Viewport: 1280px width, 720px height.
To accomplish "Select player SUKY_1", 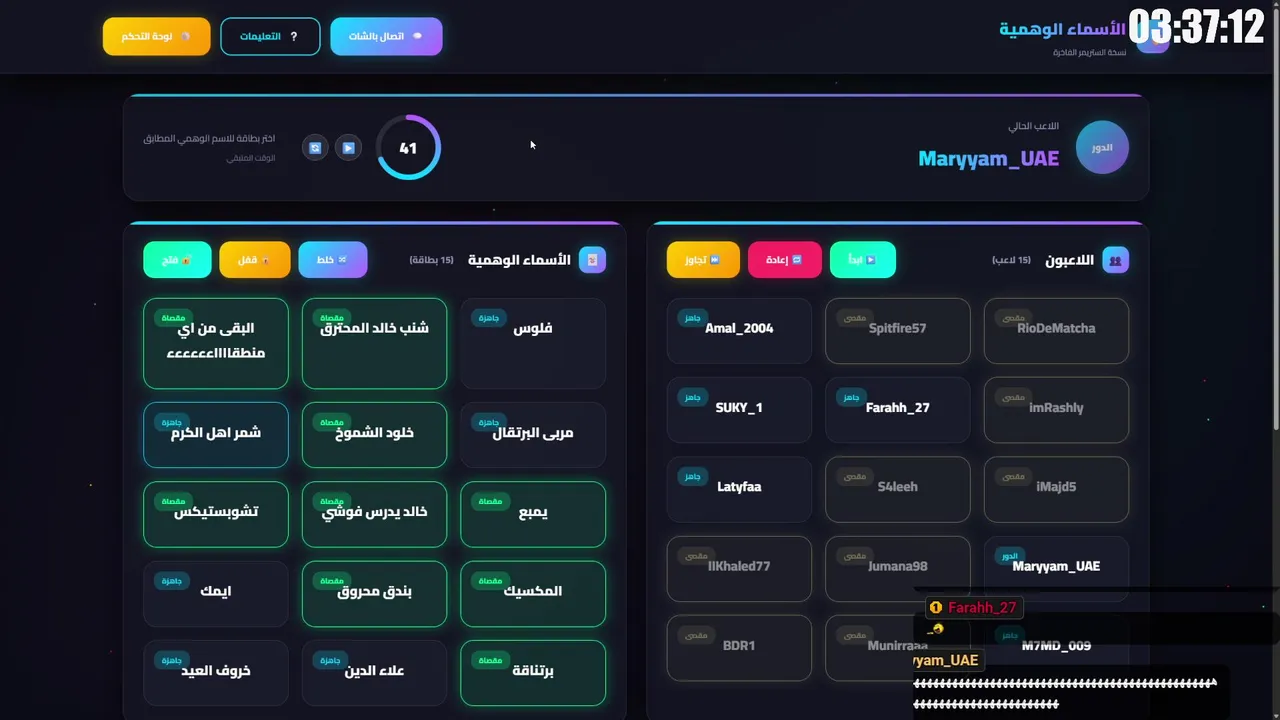I will pos(739,409).
